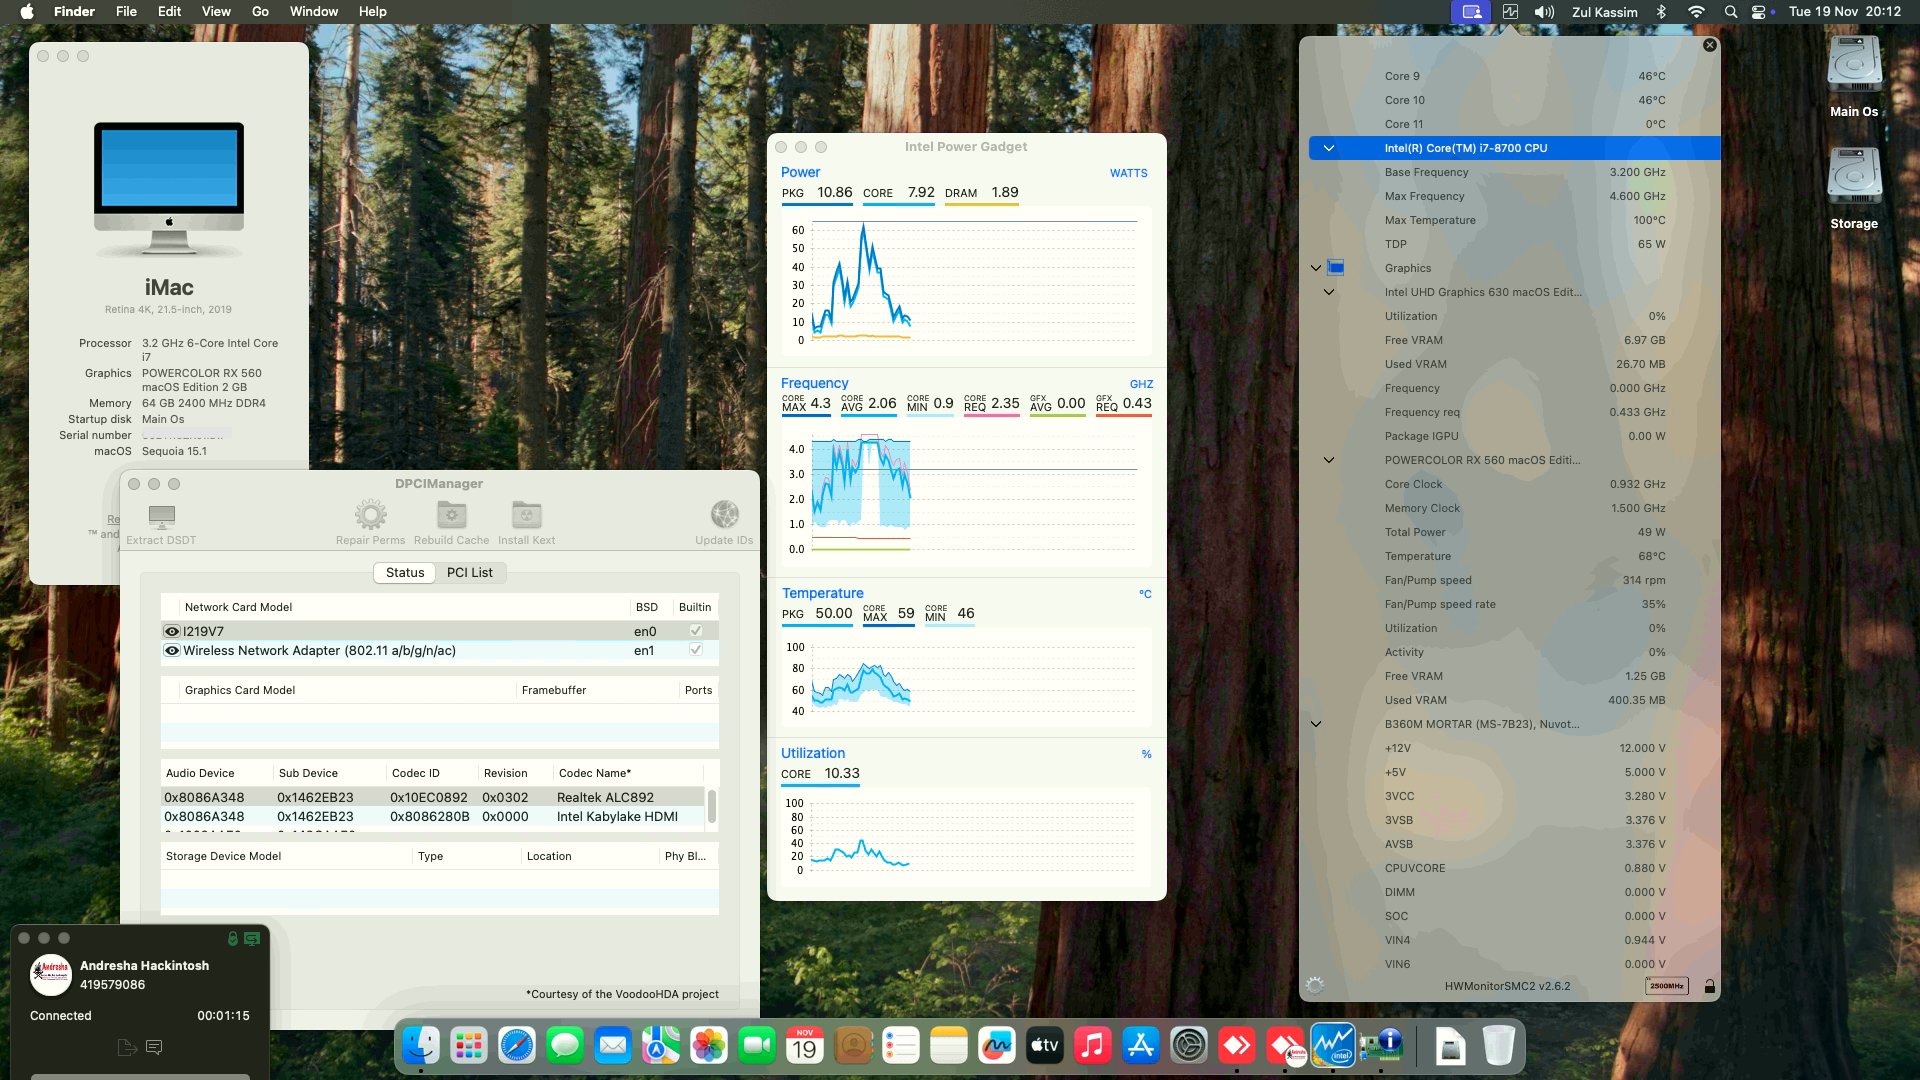Open AnyDesk icon in the Dock

[1237, 1045]
